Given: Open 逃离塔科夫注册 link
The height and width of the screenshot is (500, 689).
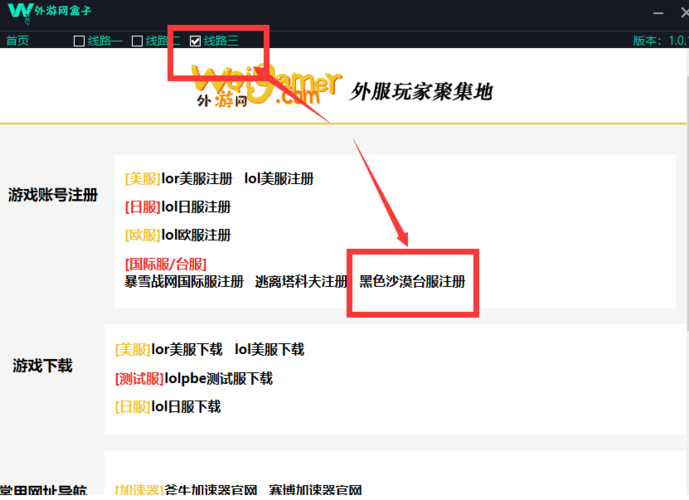Looking at the screenshot, I should point(301,282).
